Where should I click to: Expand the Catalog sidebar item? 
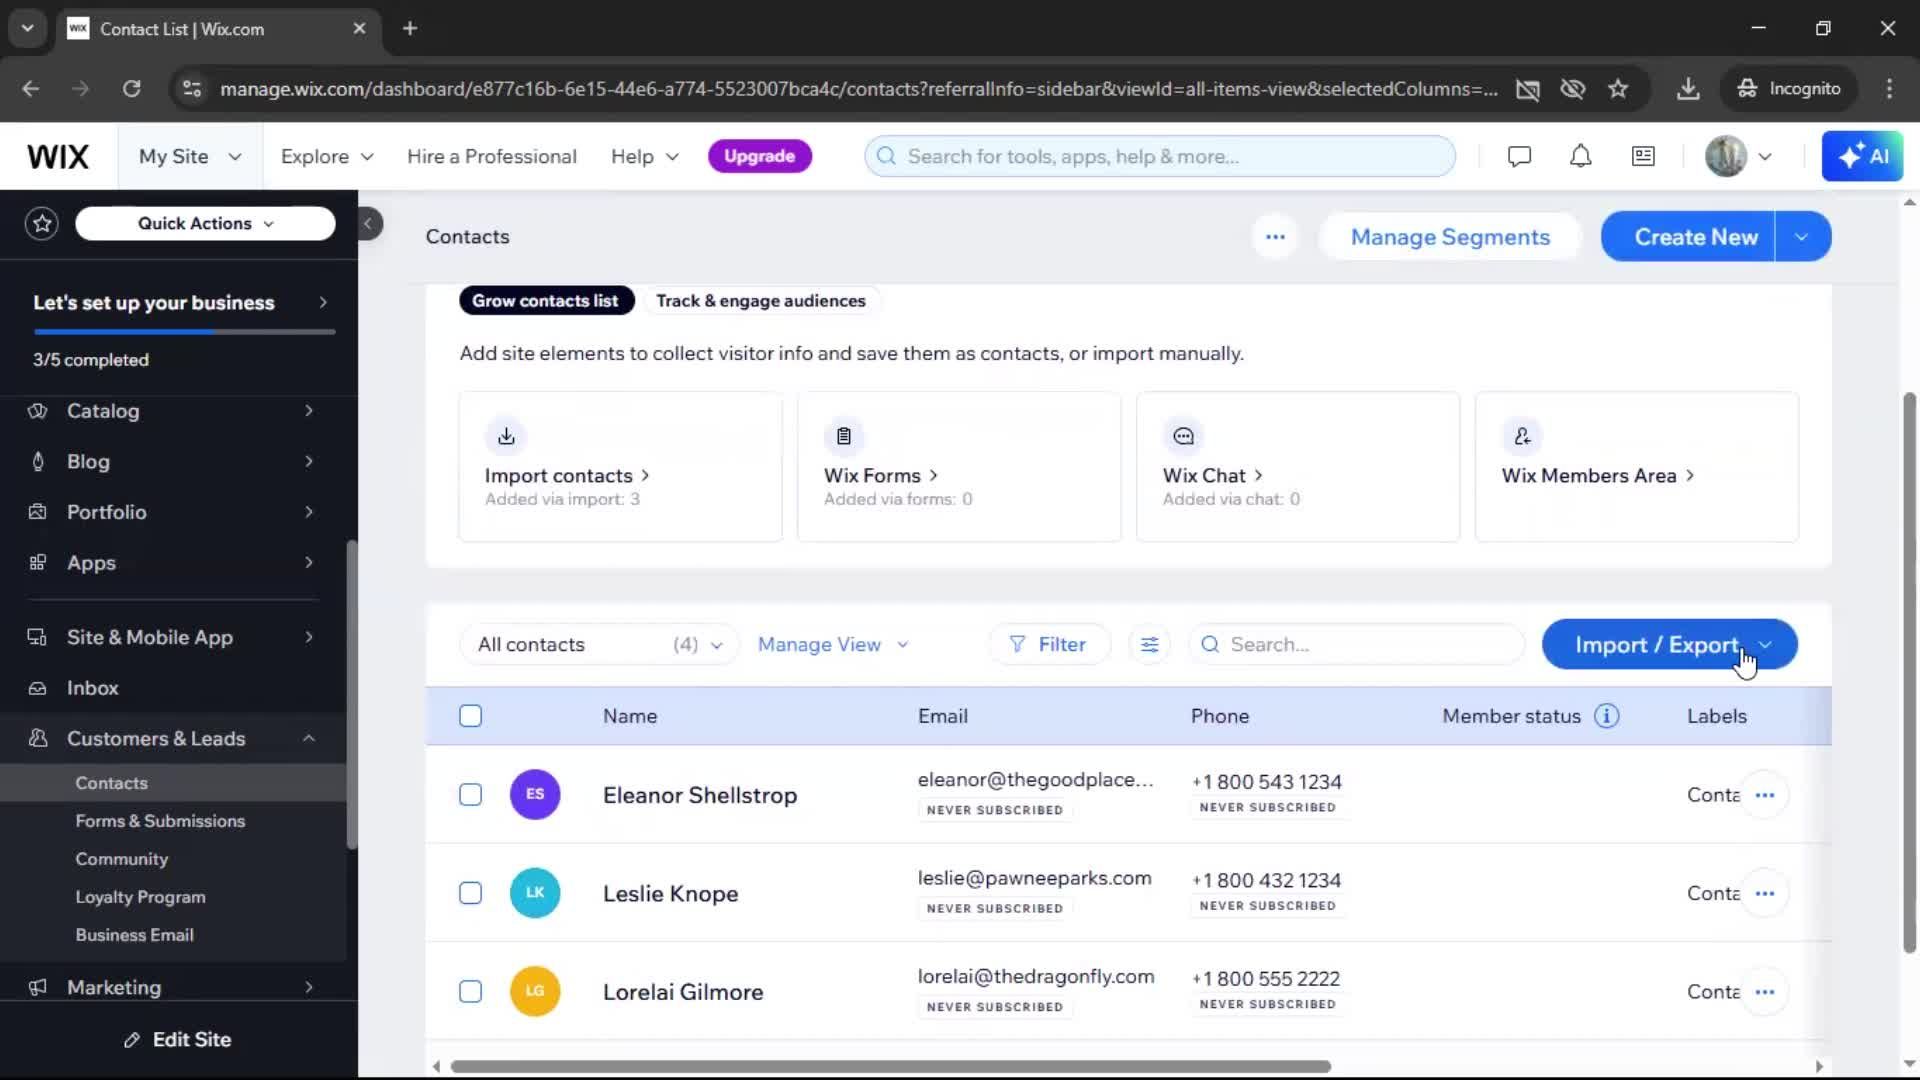tap(173, 411)
